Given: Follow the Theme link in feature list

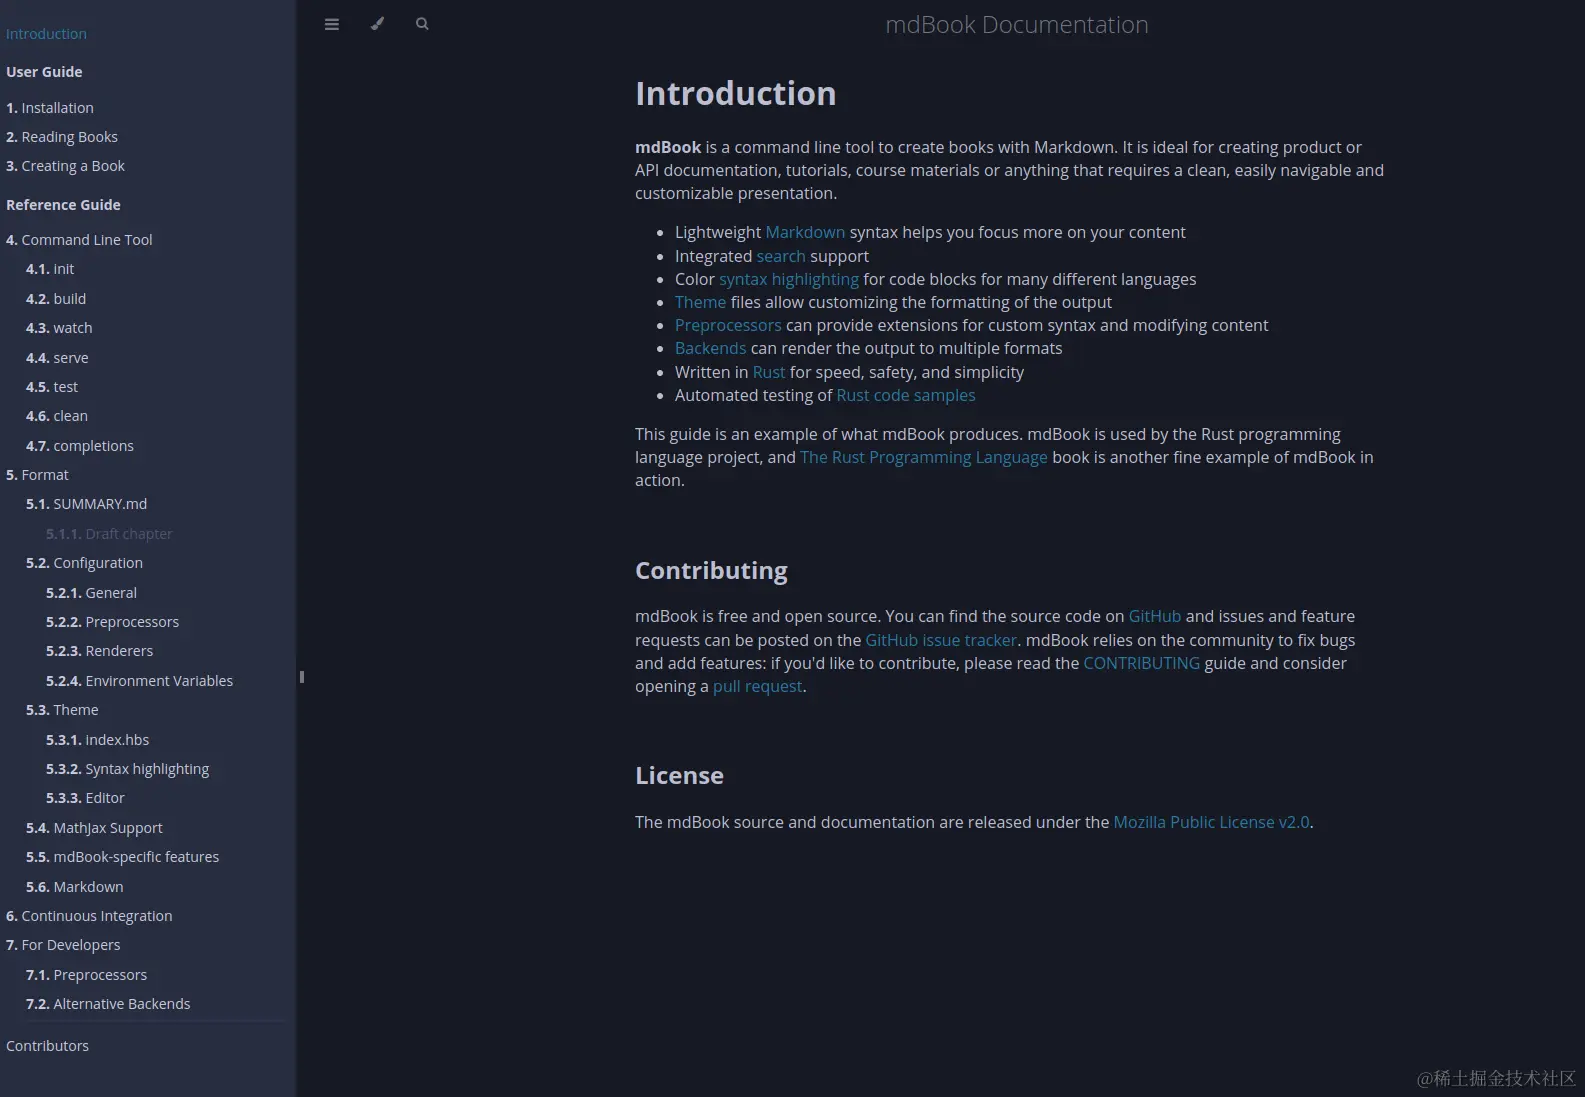Looking at the screenshot, I should pyautogui.click(x=700, y=302).
